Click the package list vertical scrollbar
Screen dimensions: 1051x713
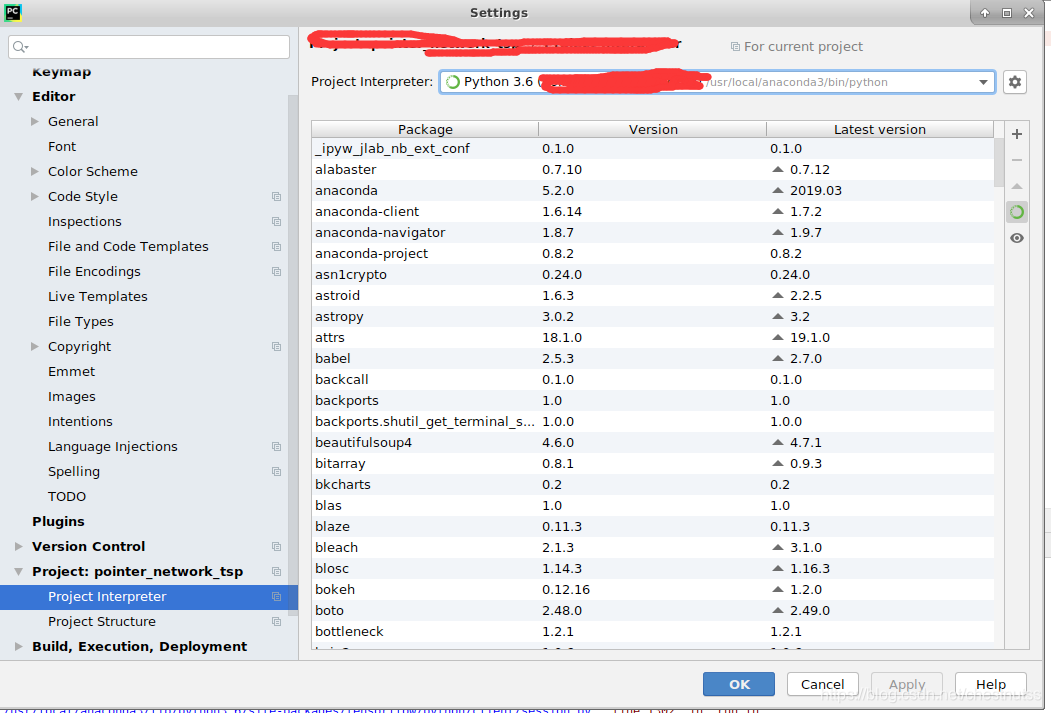pos(999,163)
